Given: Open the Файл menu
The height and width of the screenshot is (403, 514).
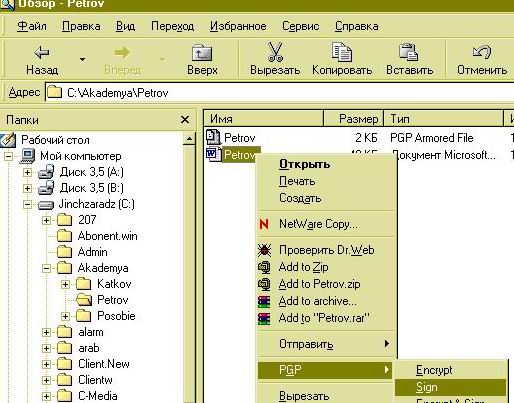Looking at the screenshot, I should click(x=32, y=26).
